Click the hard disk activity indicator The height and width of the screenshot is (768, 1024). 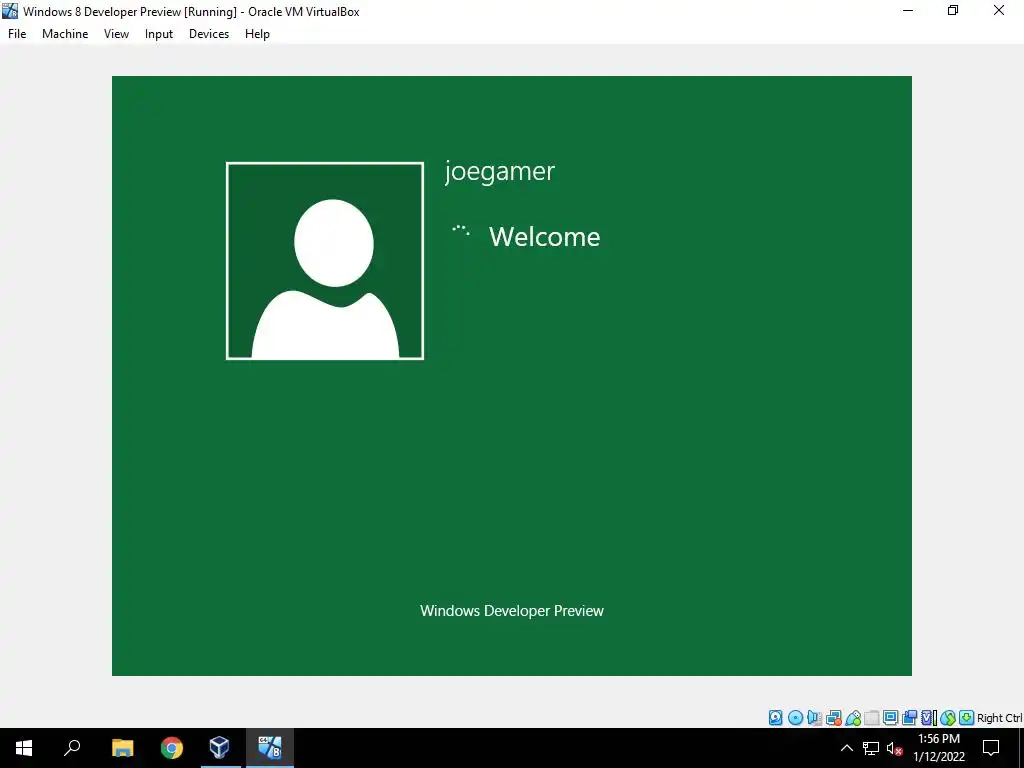tap(775, 718)
